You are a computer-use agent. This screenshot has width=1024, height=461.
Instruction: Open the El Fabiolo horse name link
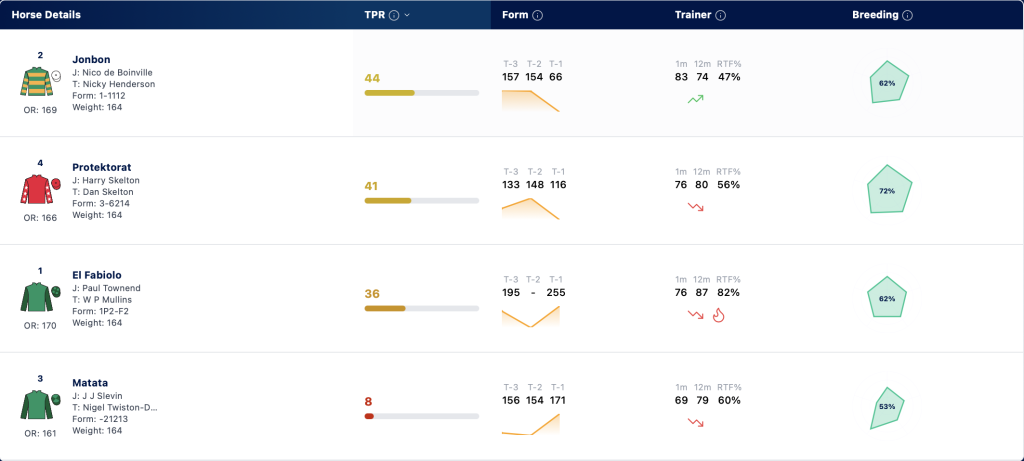point(97,275)
